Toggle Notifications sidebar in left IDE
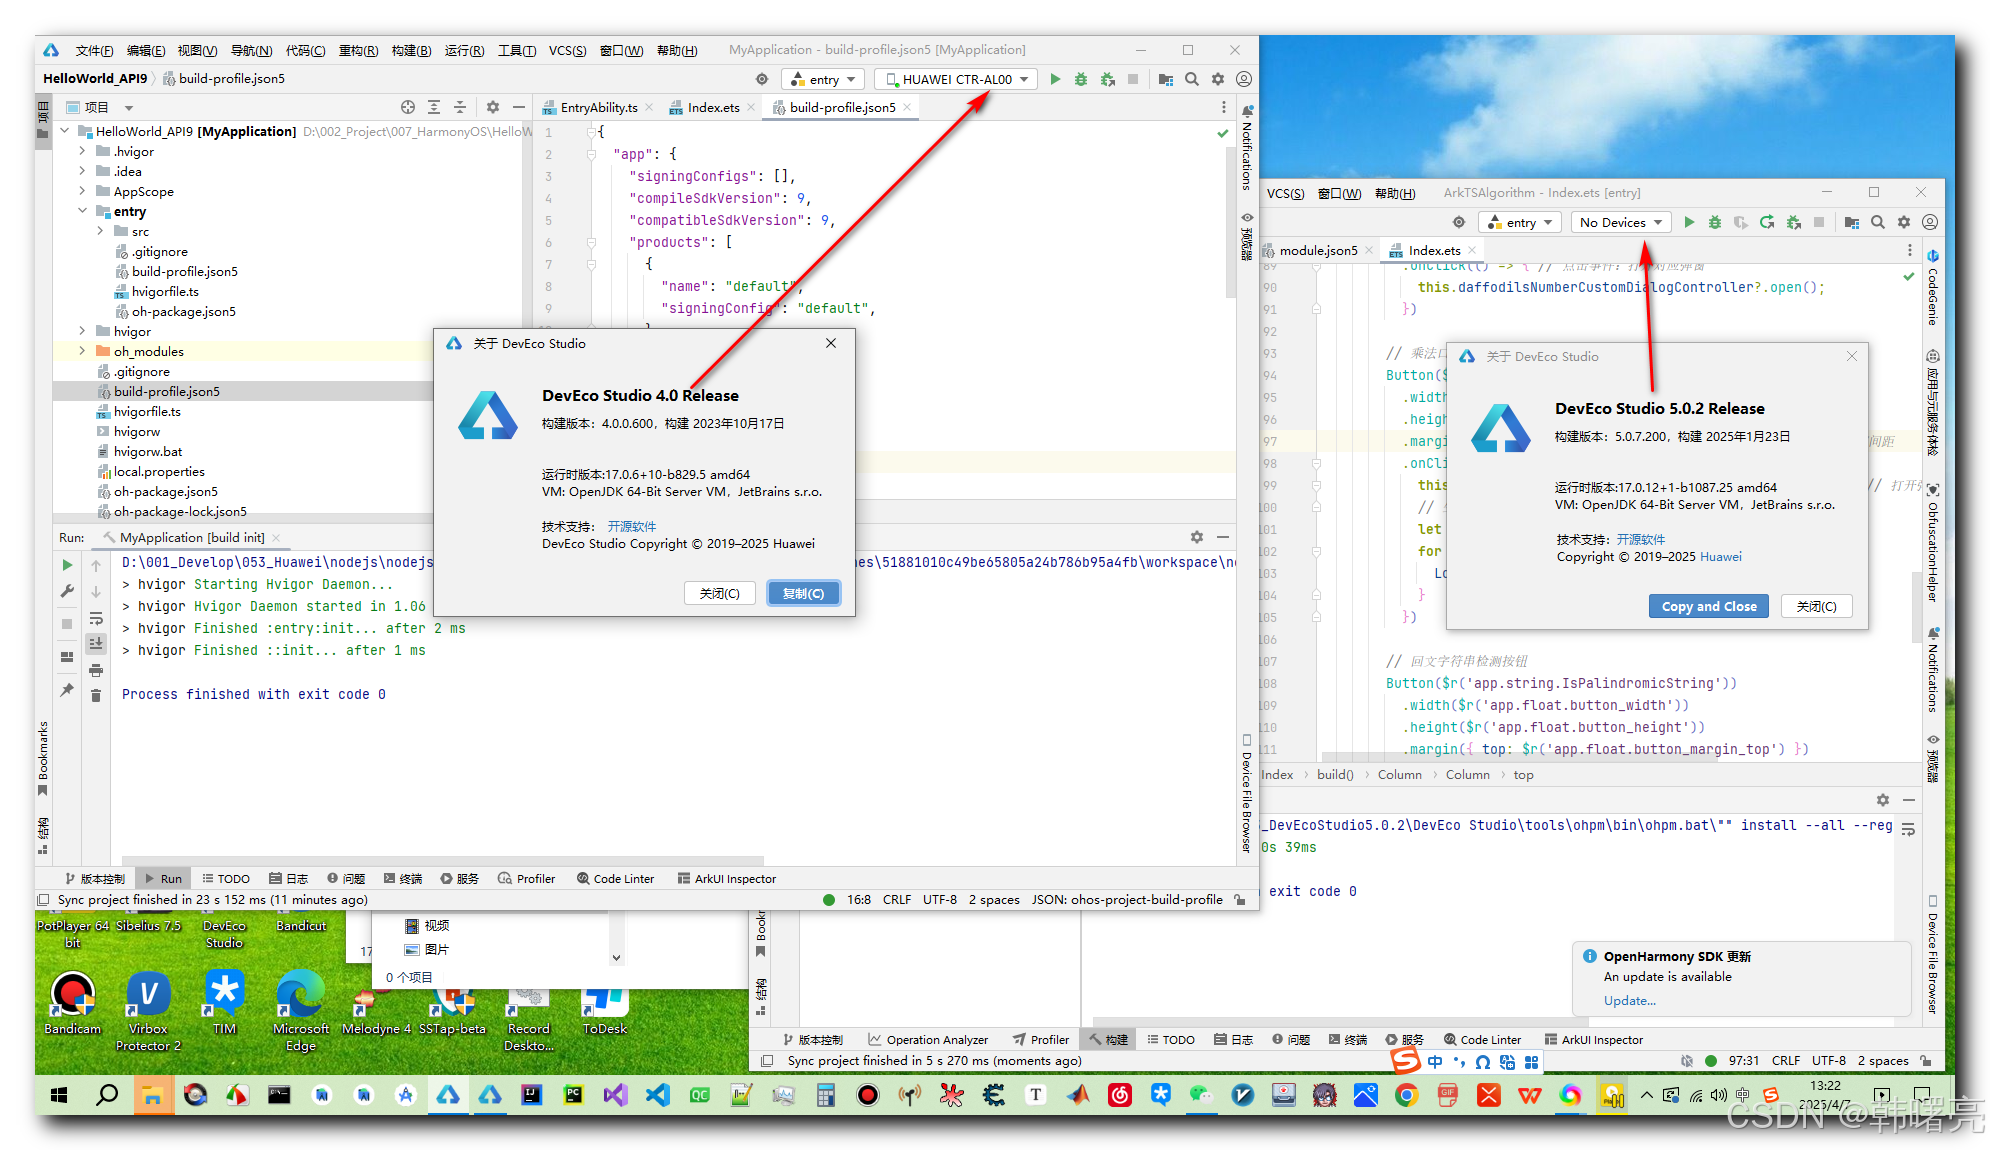 coord(1247,150)
